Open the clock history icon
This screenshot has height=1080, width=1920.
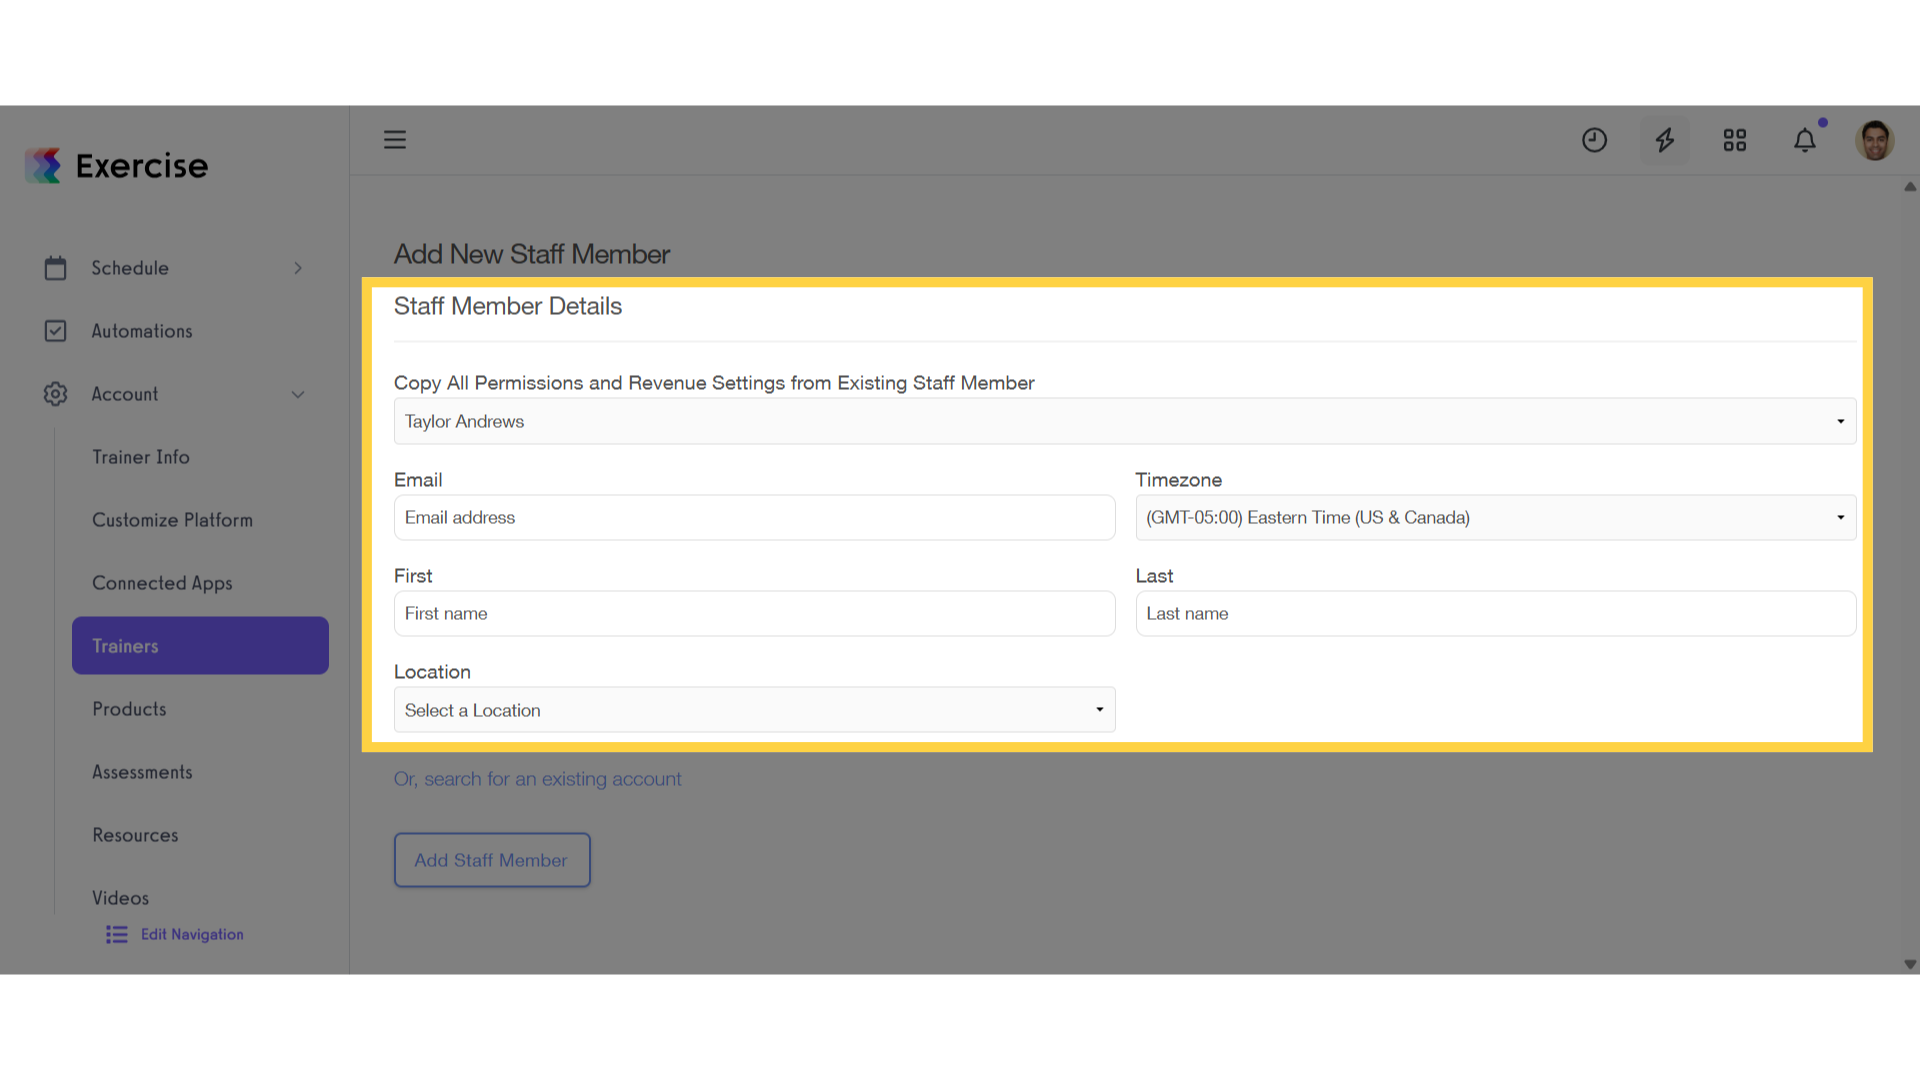click(x=1594, y=140)
